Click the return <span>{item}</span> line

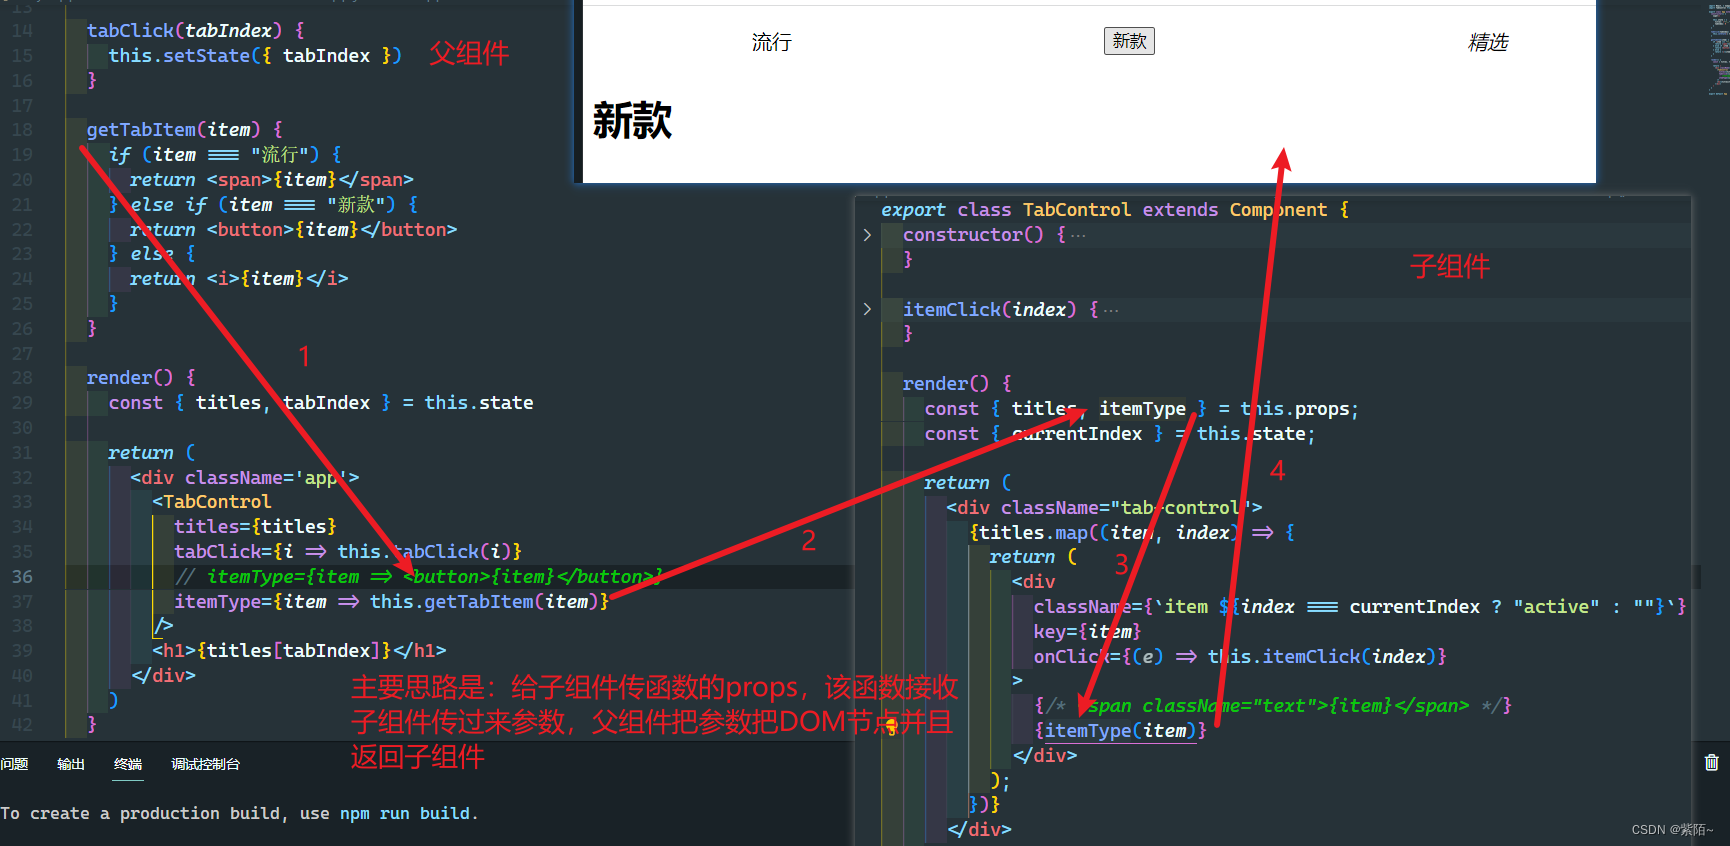272,180
